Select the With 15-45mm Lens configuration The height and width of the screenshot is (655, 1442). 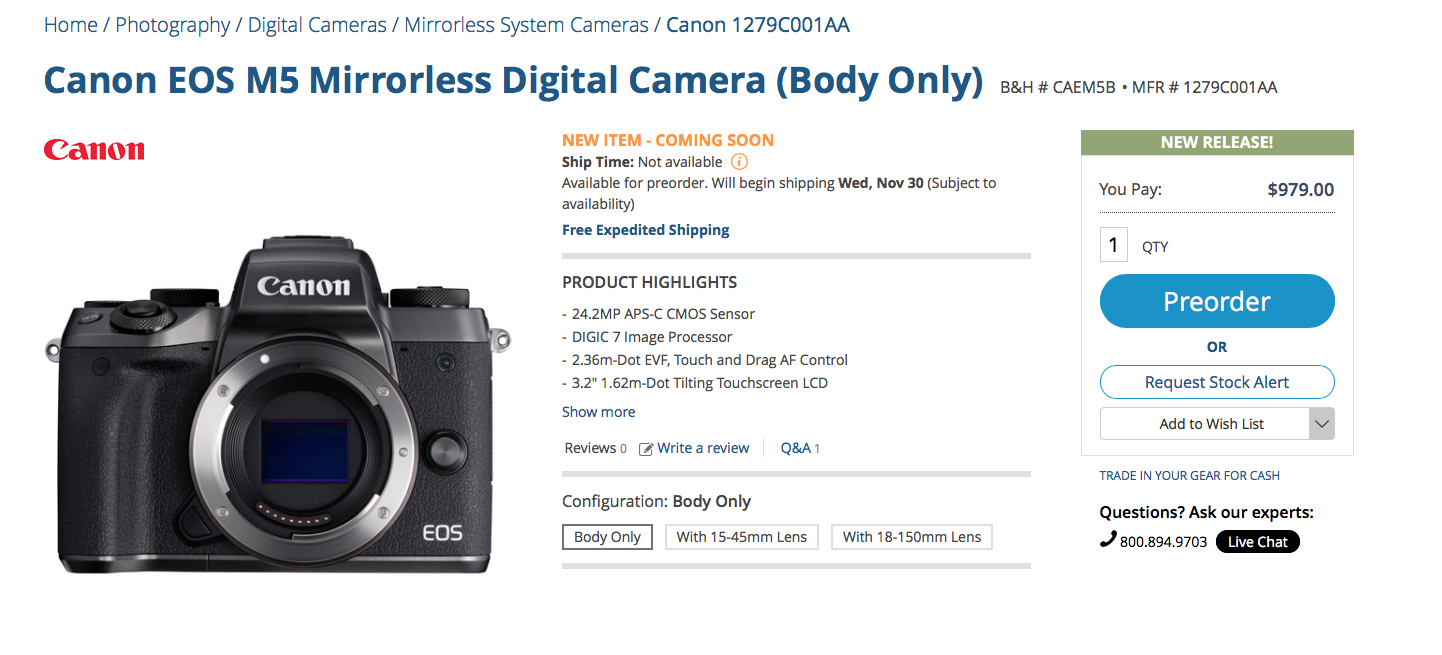[x=742, y=537]
